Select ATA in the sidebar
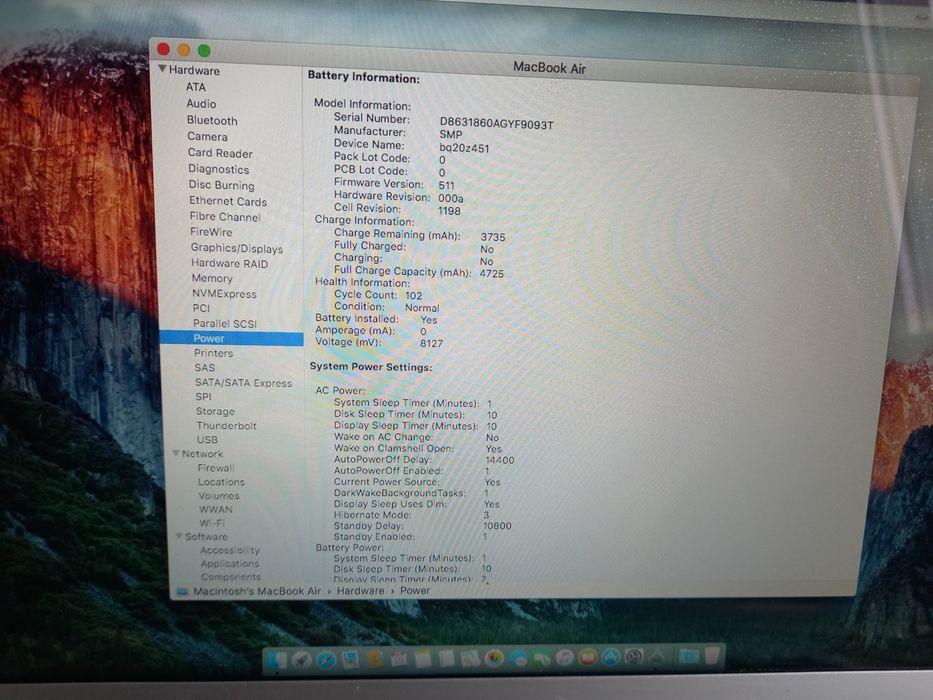Screen dimensions: 933x700 pos(196,87)
